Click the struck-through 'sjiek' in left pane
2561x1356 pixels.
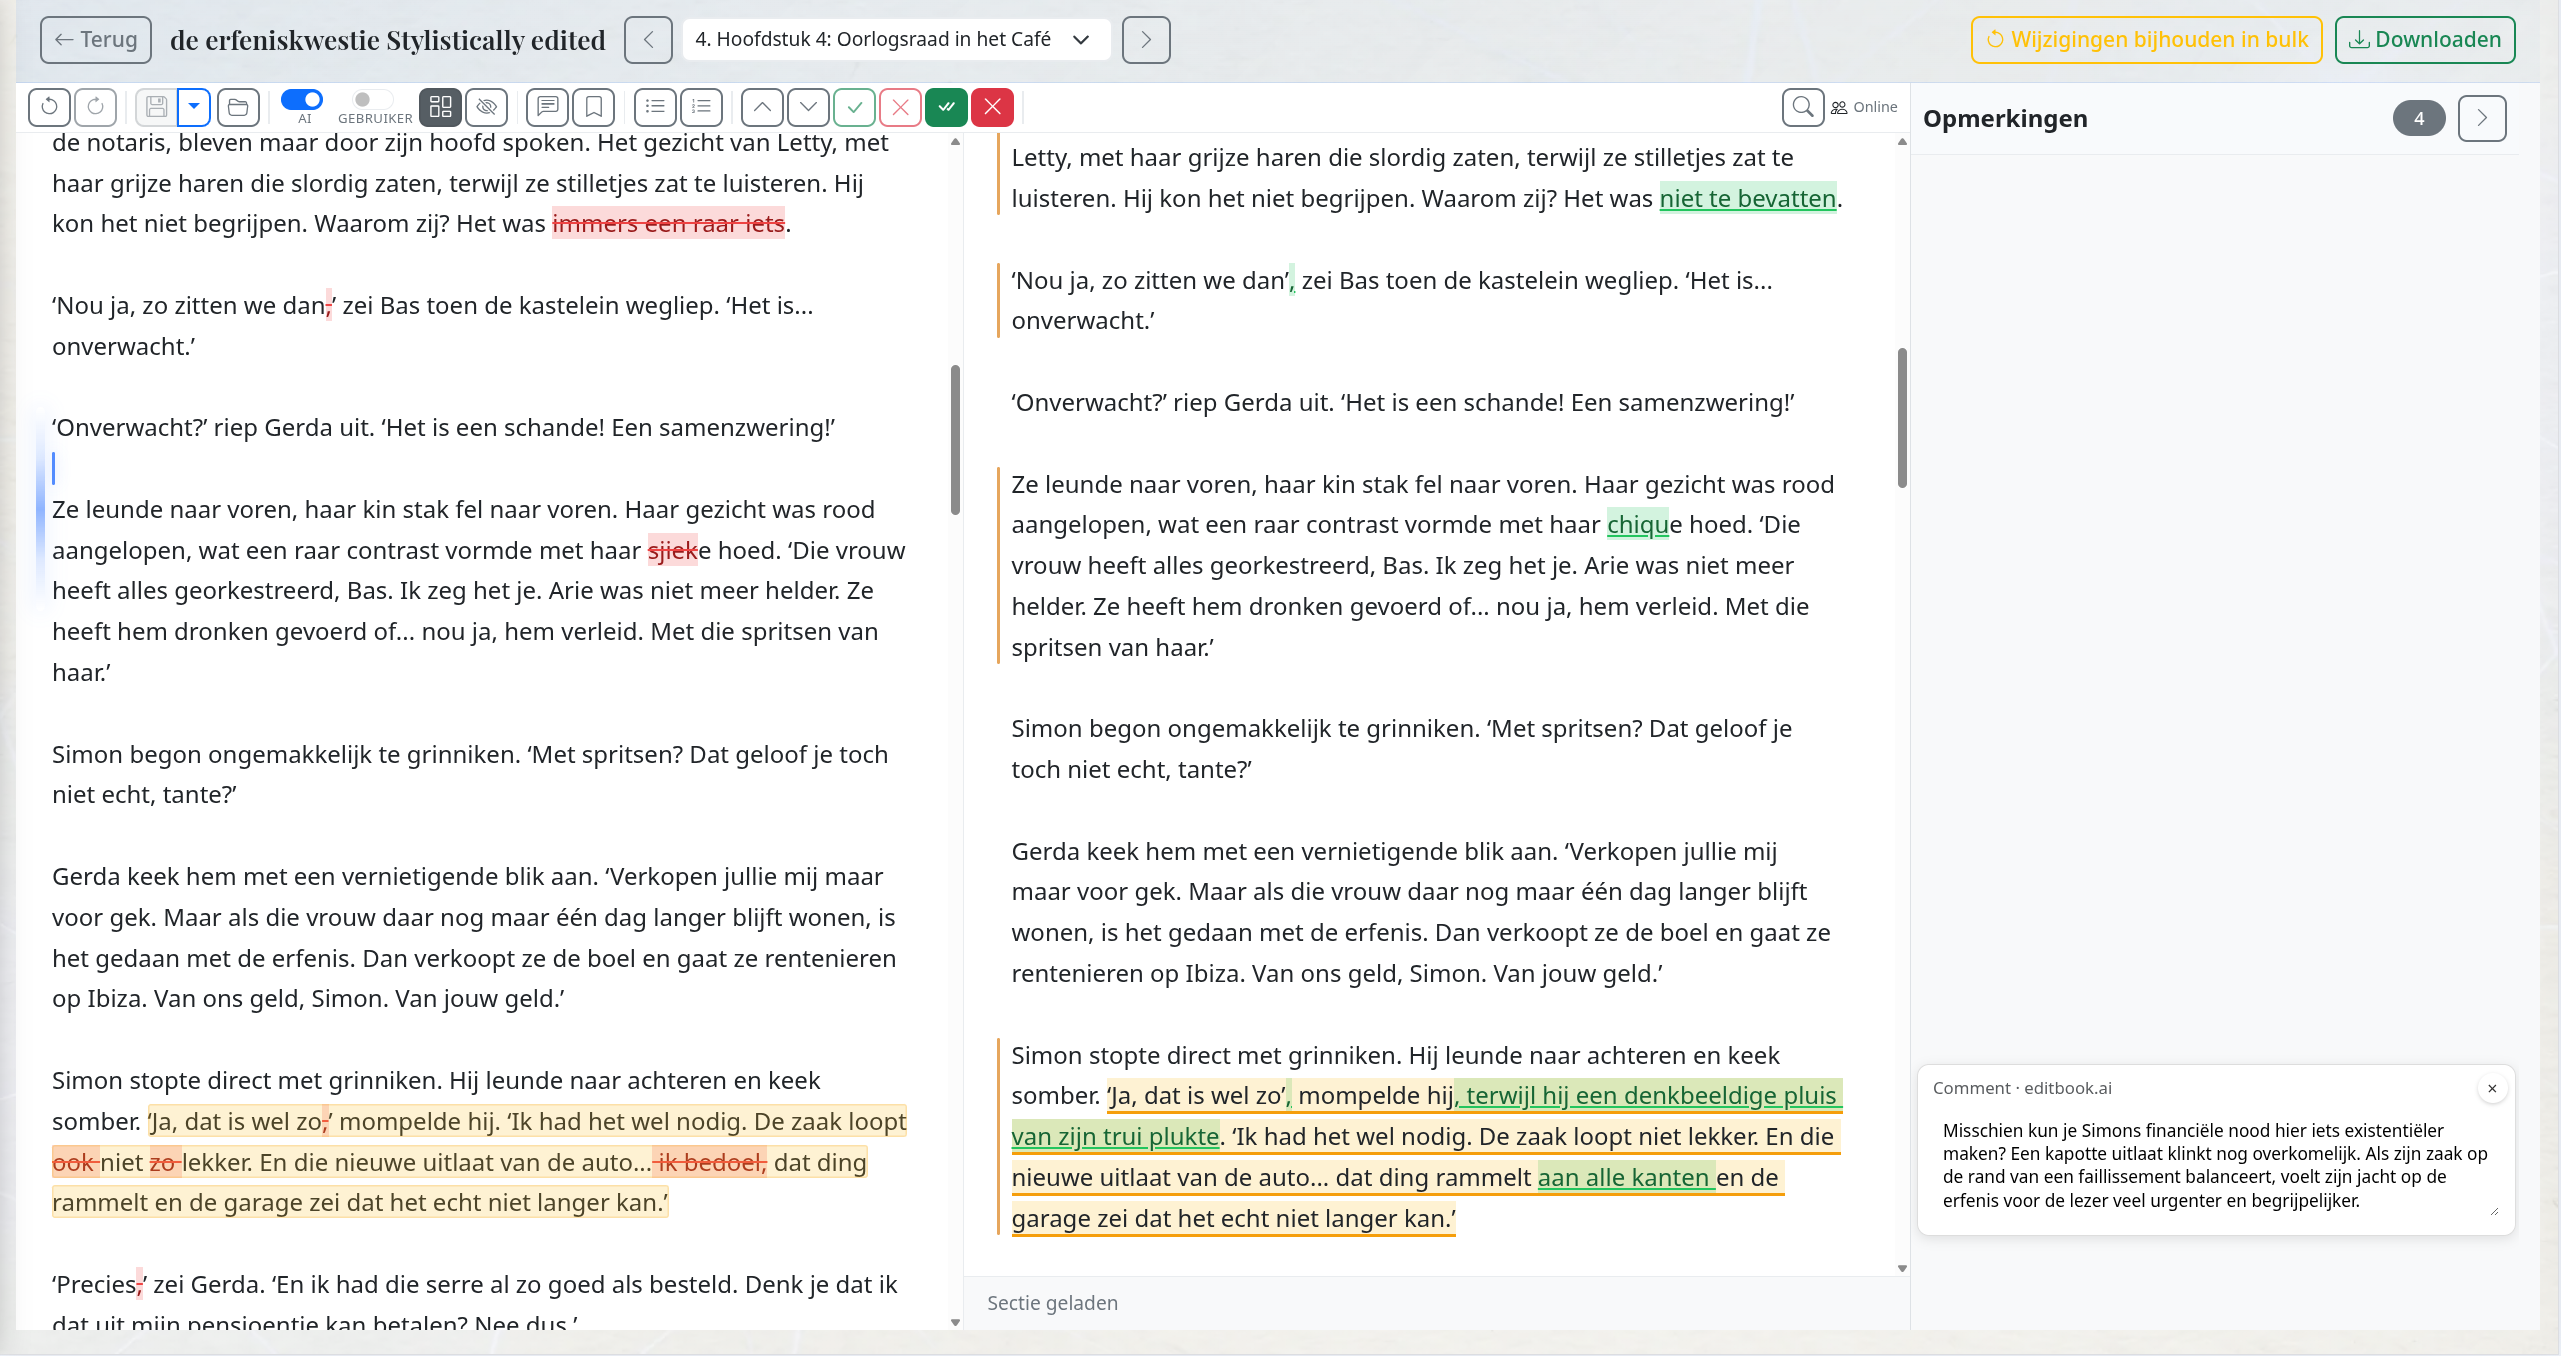tap(672, 551)
